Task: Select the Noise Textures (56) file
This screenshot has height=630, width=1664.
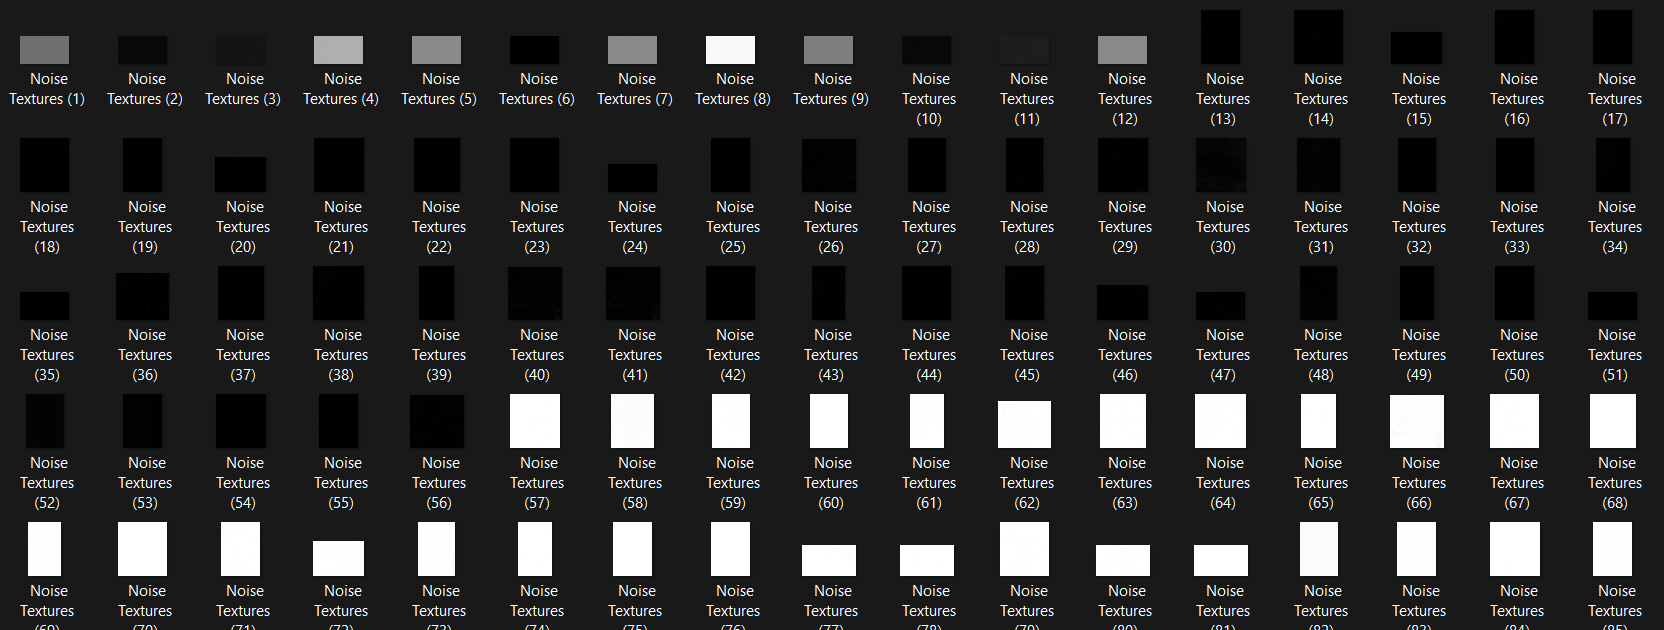Action: click(437, 421)
